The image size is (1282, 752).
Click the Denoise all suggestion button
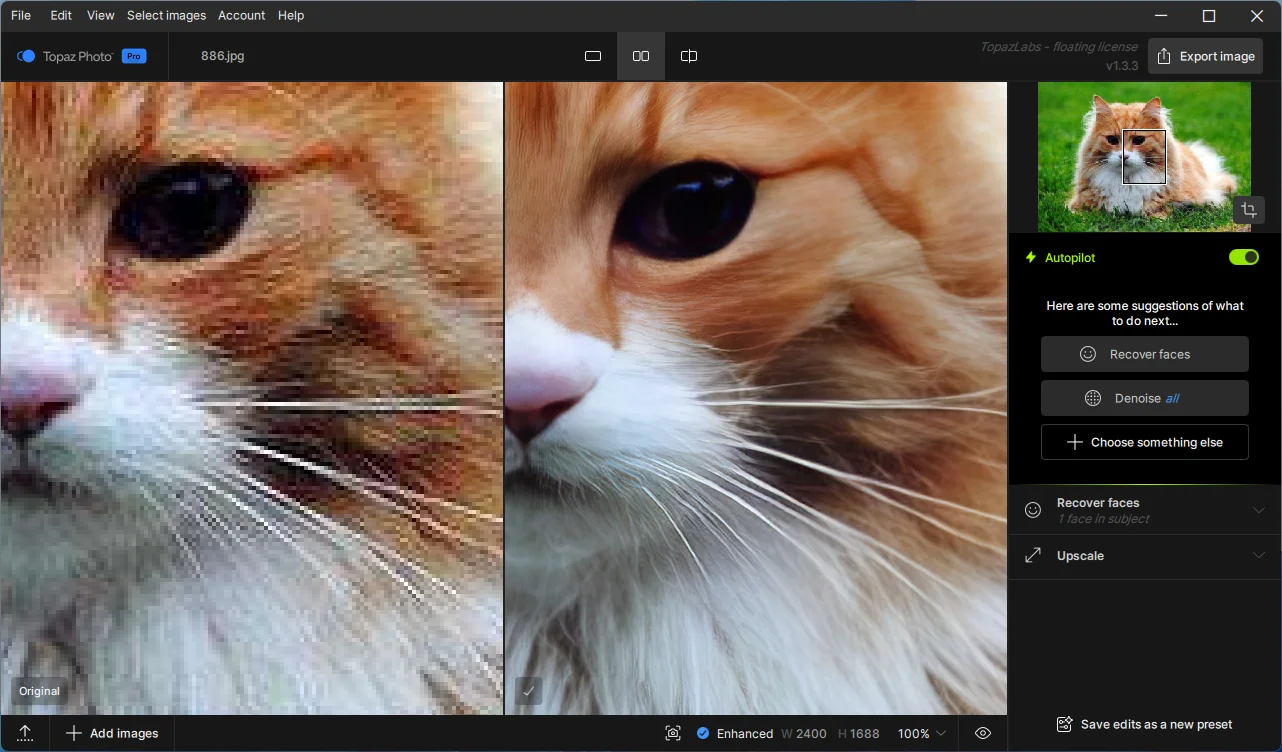pos(1144,398)
